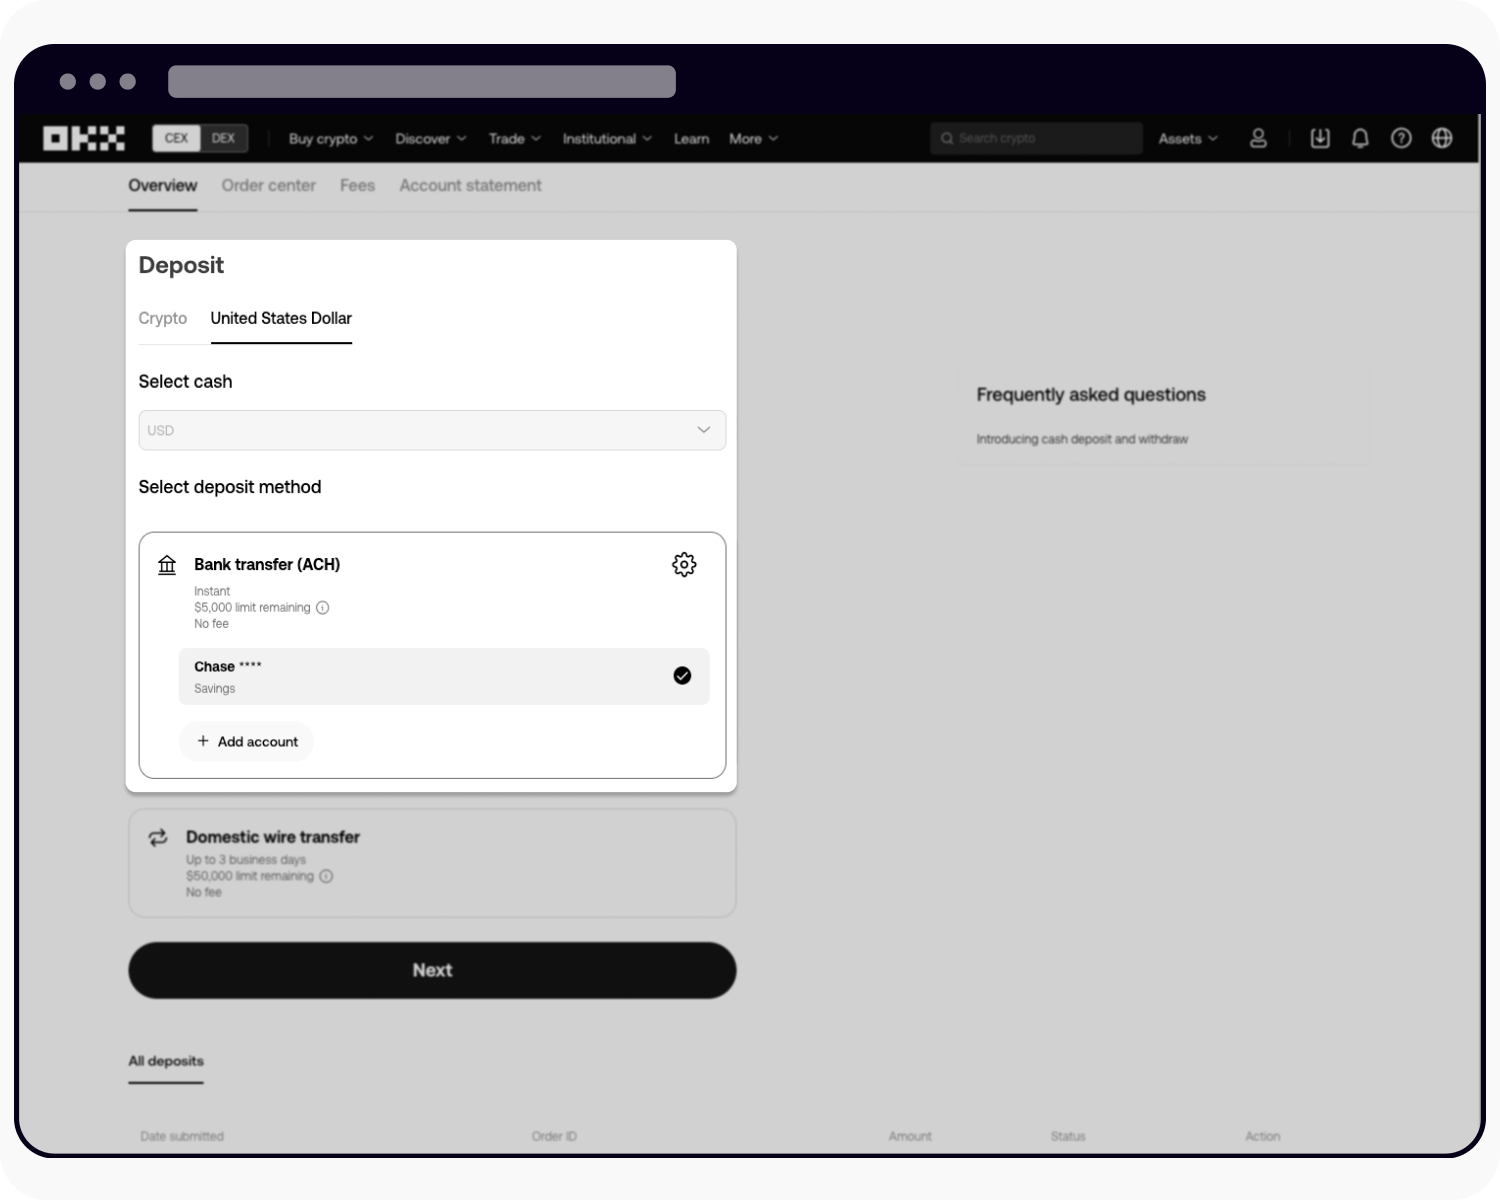This screenshot has height=1200, width=1500.
Task: Open the help question mark icon
Action: (x=1401, y=138)
